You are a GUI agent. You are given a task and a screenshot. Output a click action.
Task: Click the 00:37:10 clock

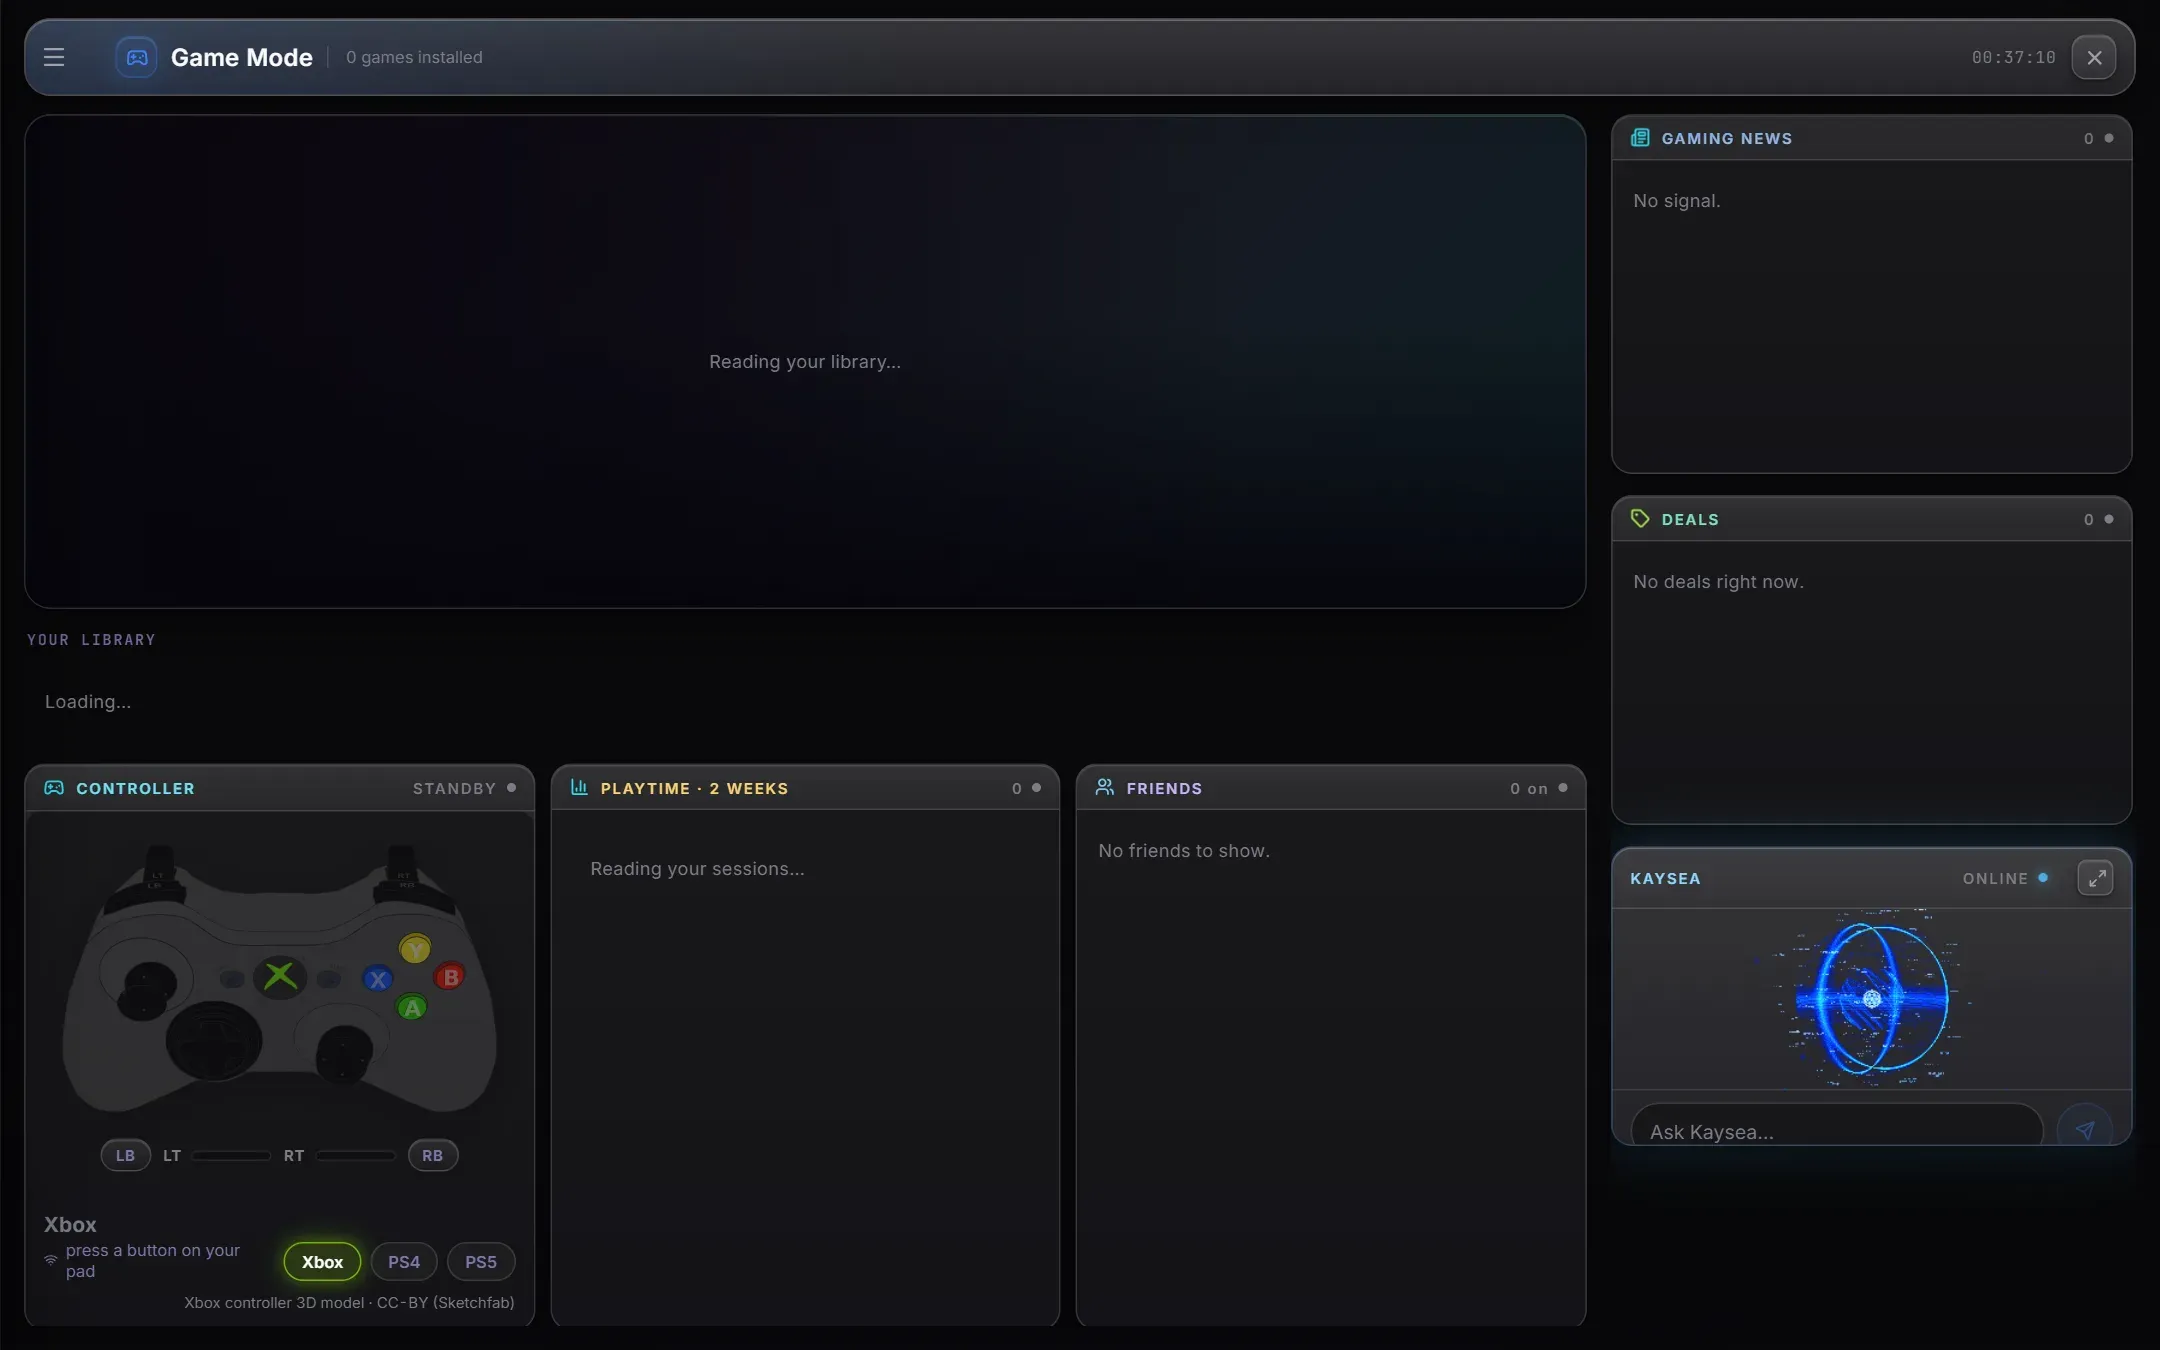[x=2013, y=58]
